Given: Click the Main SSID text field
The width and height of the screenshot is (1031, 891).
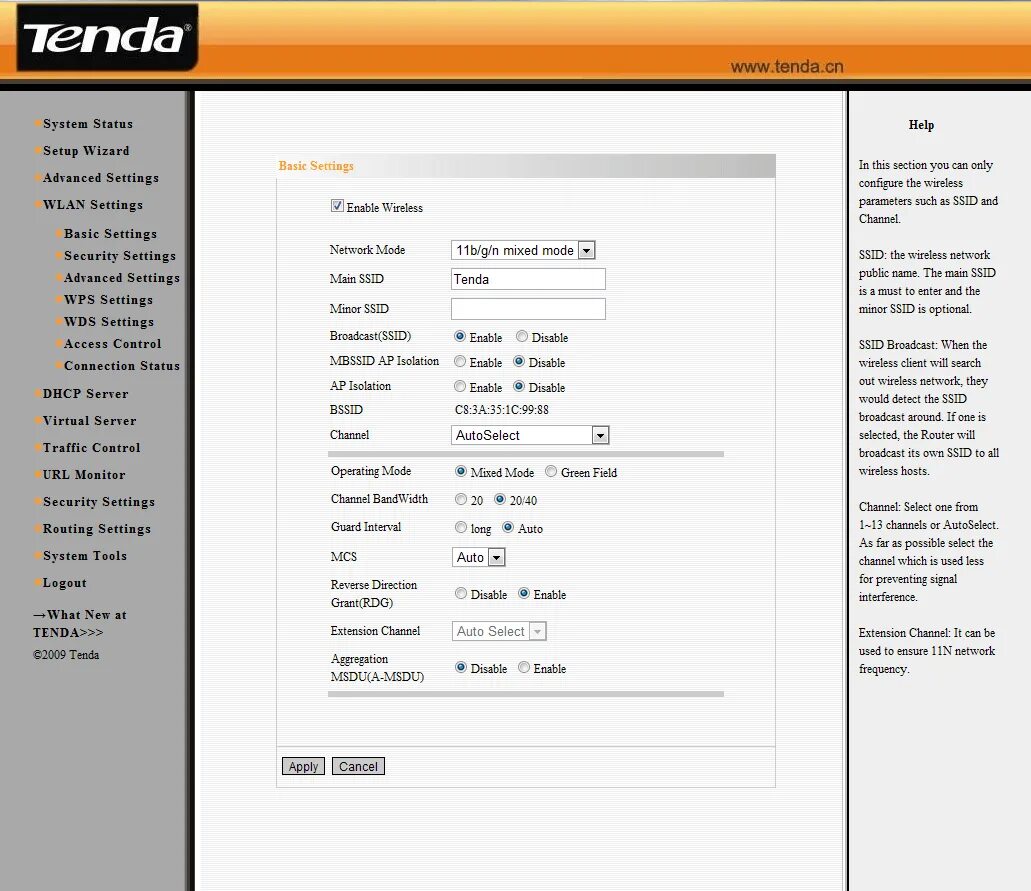Looking at the screenshot, I should [528, 279].
